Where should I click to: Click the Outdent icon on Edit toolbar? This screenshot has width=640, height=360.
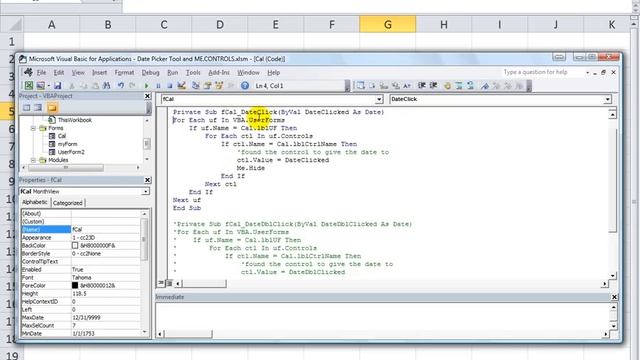[433, 85]
